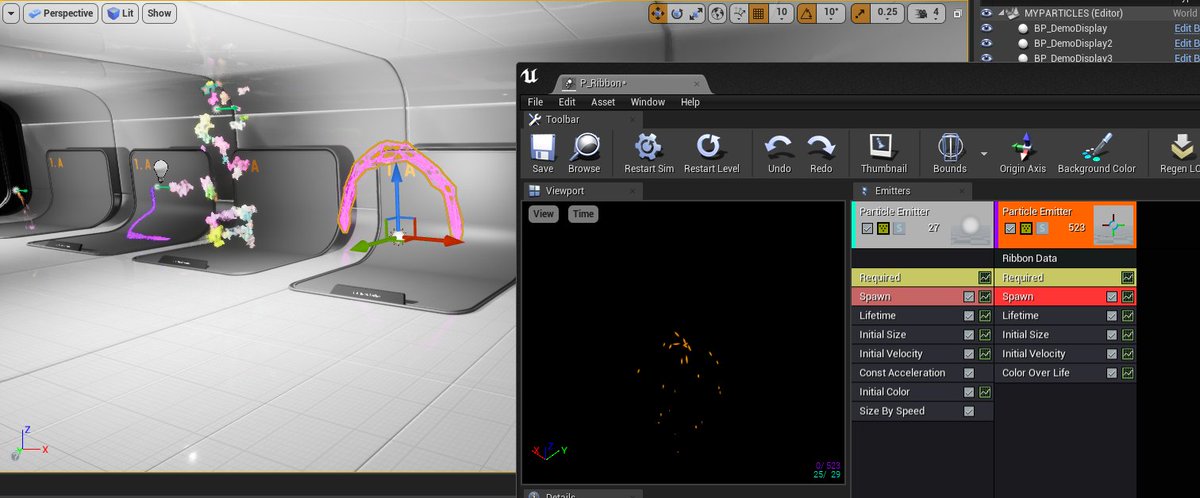Toggle rotation snapping angle icon
The image size is (1200, 498).
coord(805,13)
